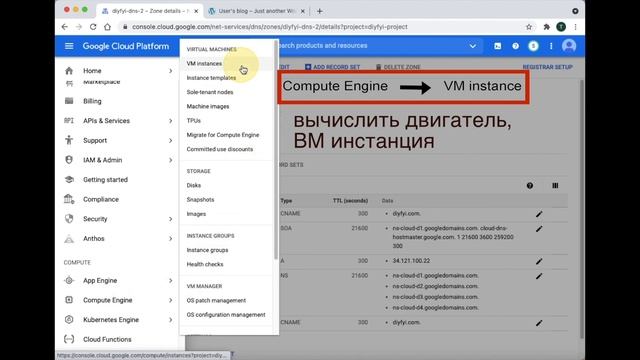Click DELETE ZONE button
Screen dimensions: 640x360
click(x=398, y=67)
